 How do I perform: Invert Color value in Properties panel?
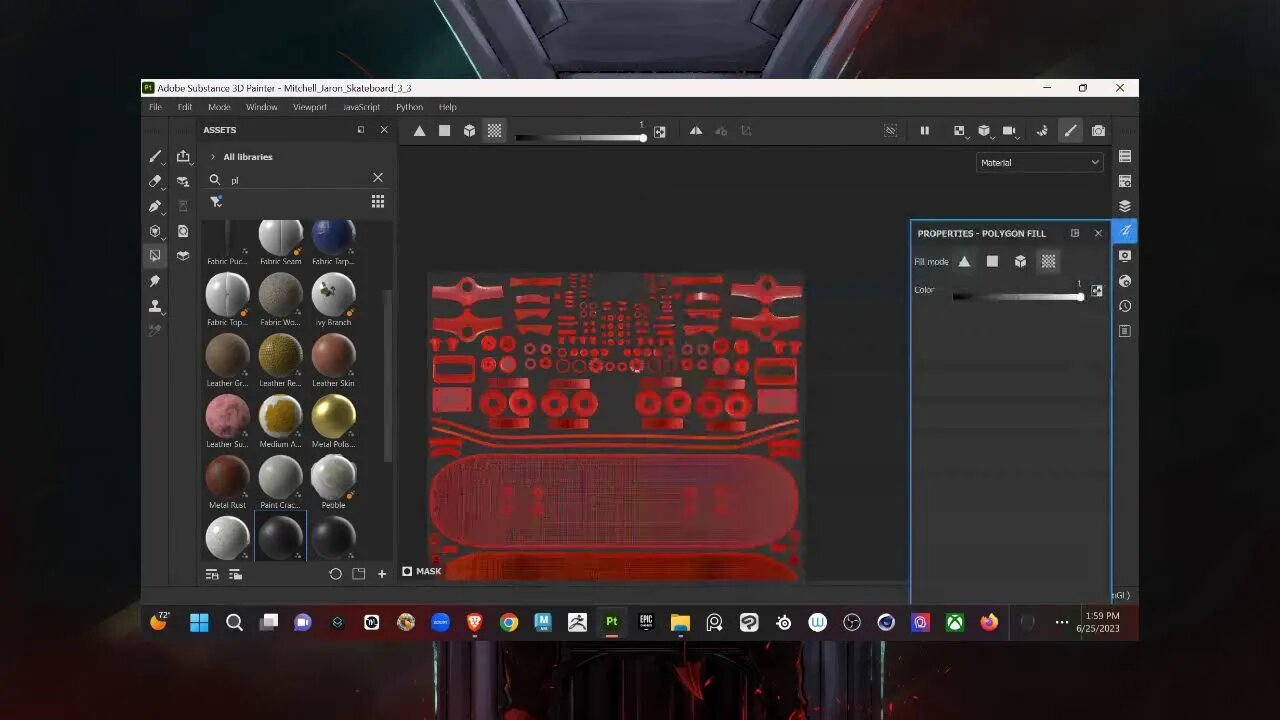(1097, 291)
